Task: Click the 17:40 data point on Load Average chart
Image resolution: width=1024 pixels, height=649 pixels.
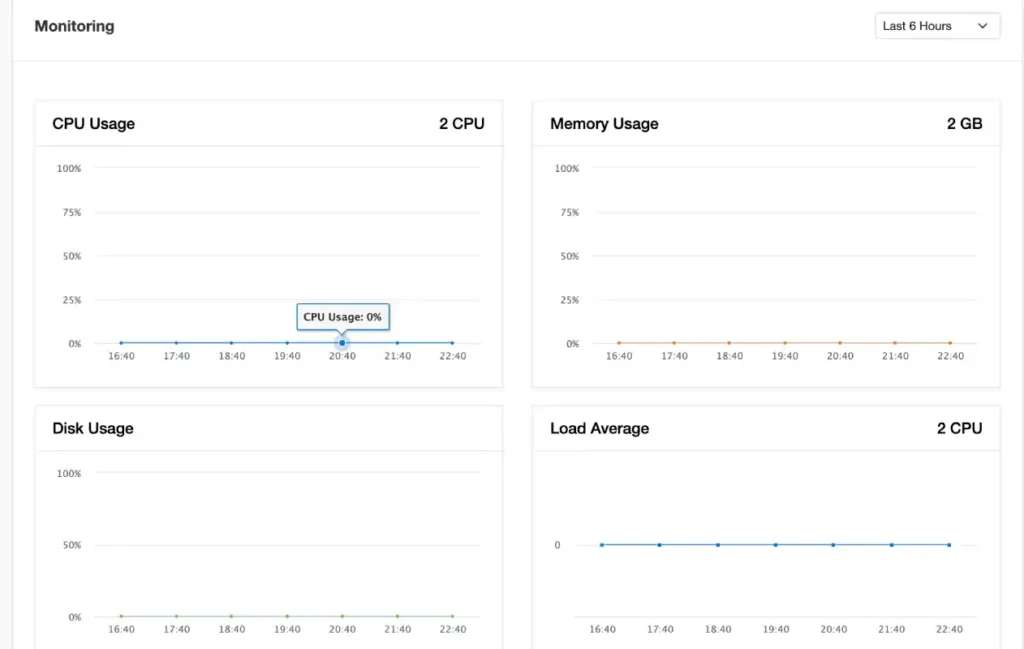Action: pos(660,545)
